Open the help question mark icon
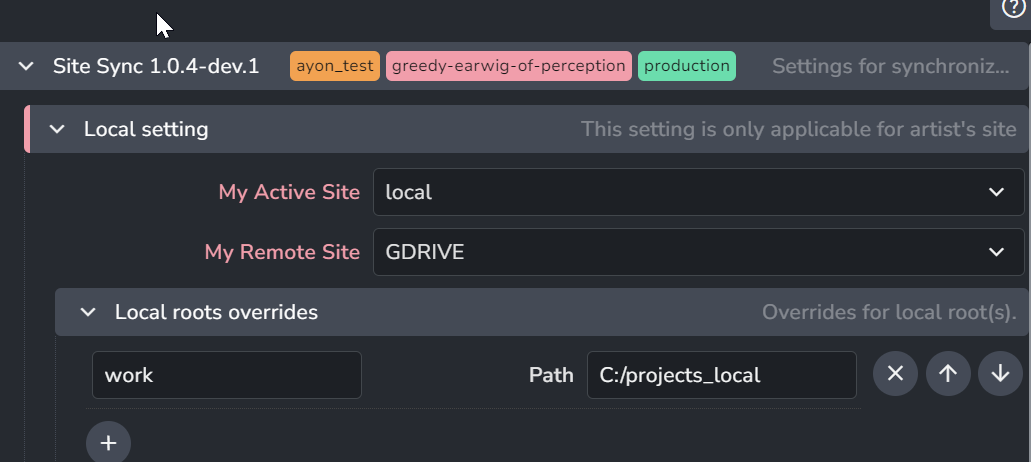 coord(1013,9)
